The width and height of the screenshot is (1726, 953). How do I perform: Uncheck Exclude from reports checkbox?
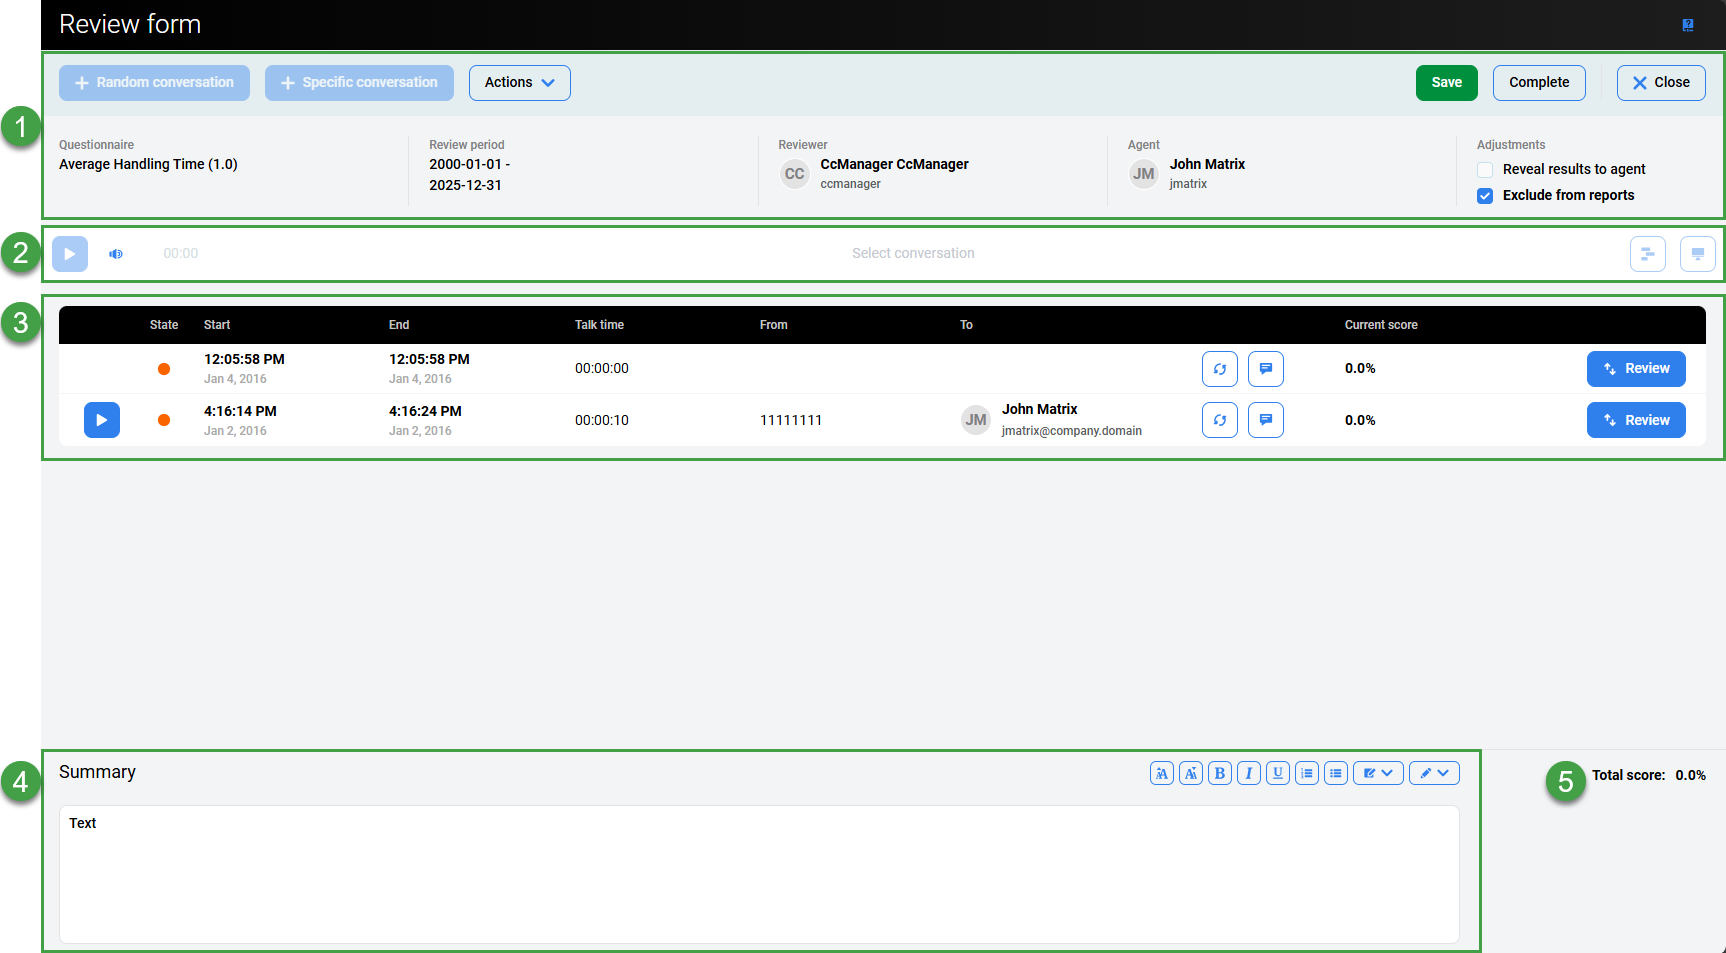(x=1485, y=196)
